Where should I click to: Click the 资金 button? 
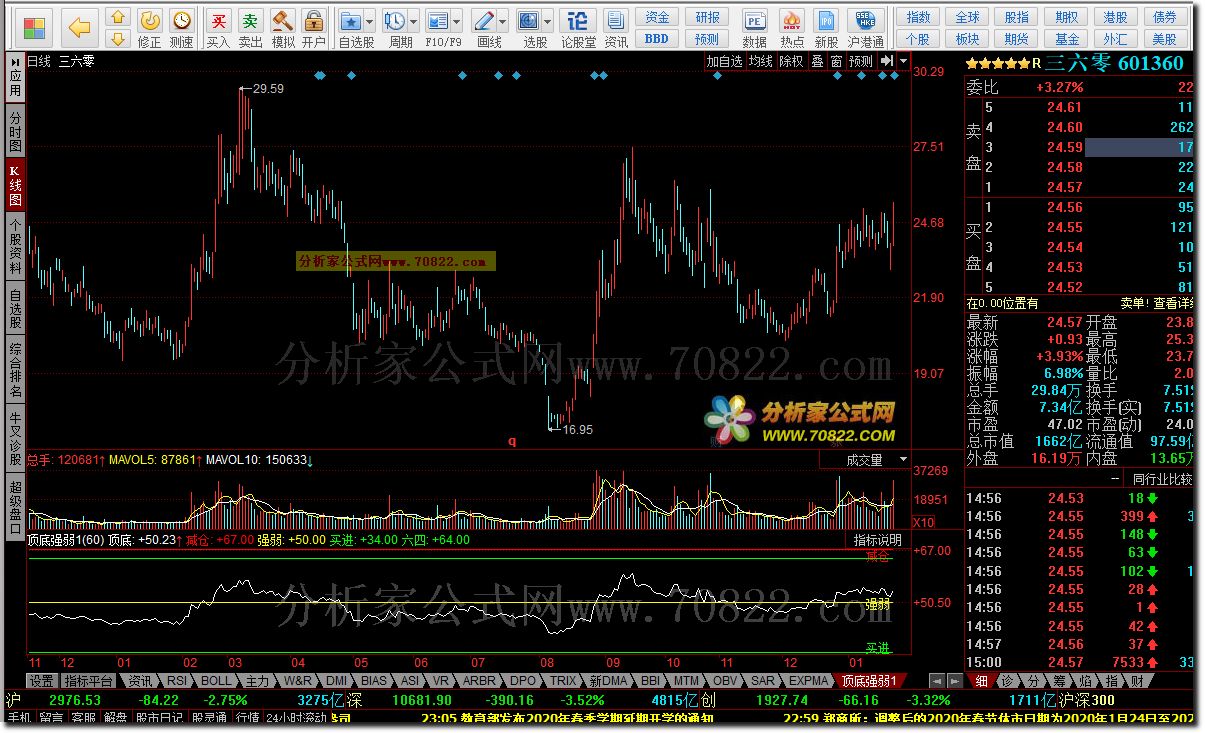tap(657, 17)
